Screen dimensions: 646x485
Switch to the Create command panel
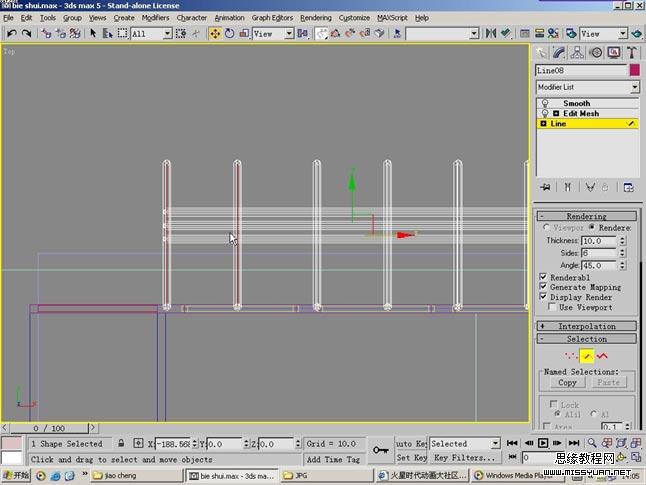[541, 52]
